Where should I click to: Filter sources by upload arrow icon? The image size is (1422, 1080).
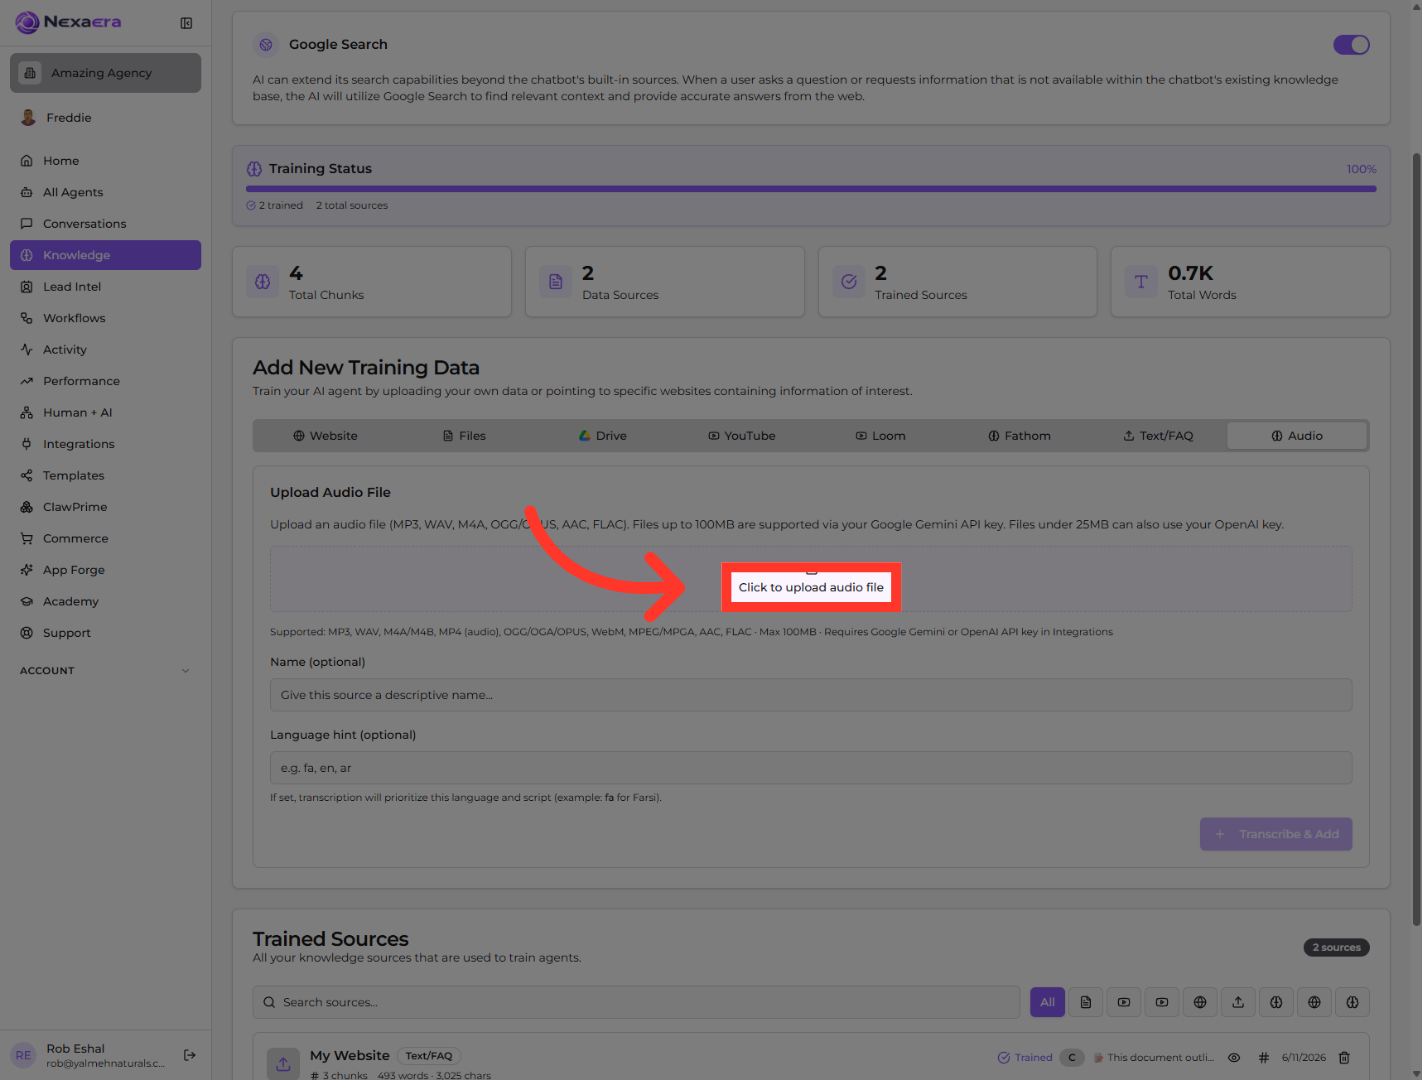(1238, 1002)
